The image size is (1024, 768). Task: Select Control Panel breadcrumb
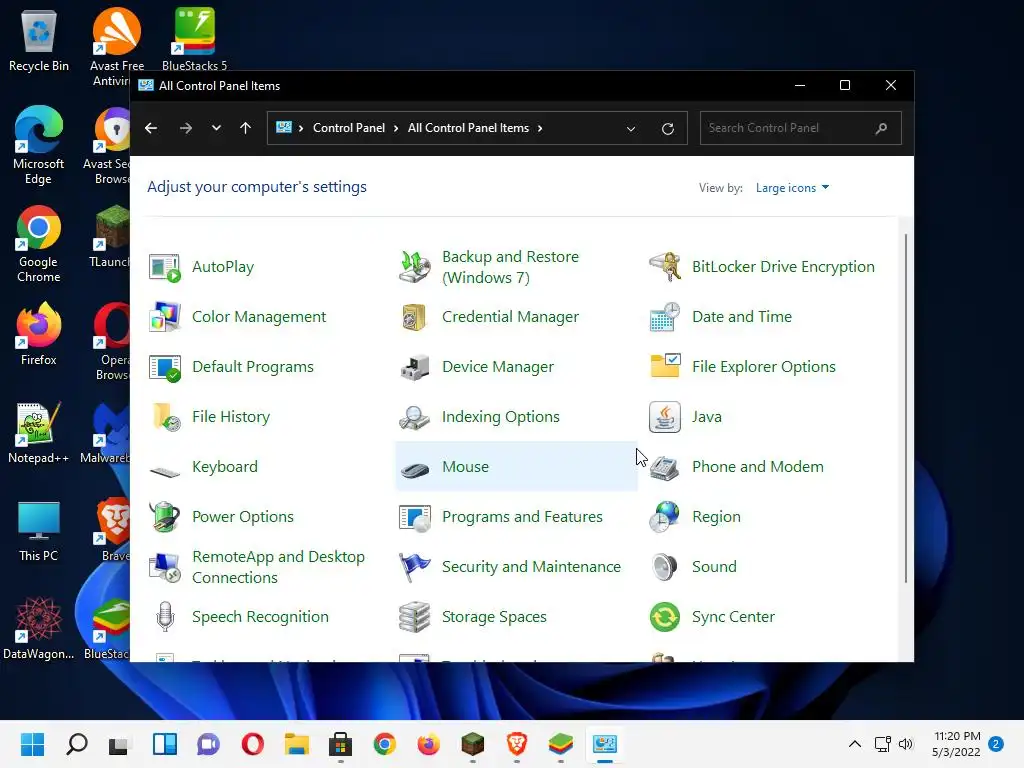(349, 128)
